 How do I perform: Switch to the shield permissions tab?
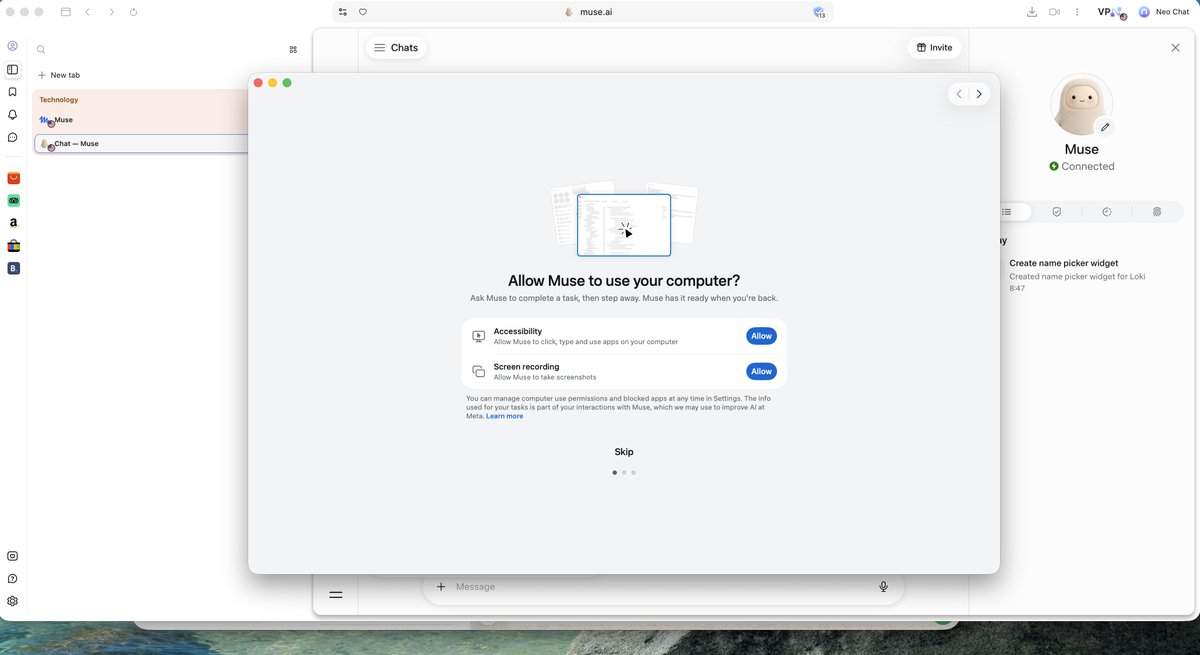[1056, 212]
